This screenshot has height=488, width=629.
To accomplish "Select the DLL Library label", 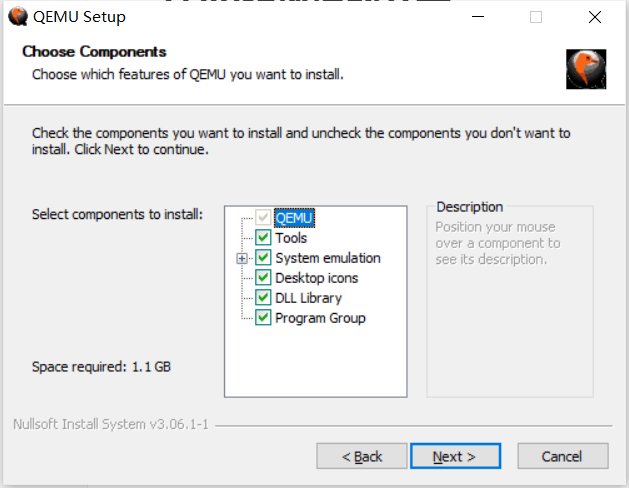I will click(308, 298).
